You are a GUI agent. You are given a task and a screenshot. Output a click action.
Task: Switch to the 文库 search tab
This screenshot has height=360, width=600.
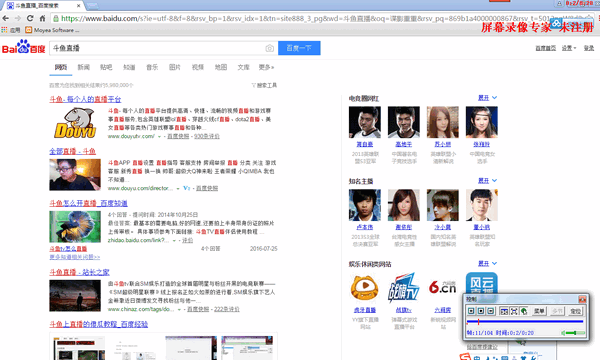[243, 67]
